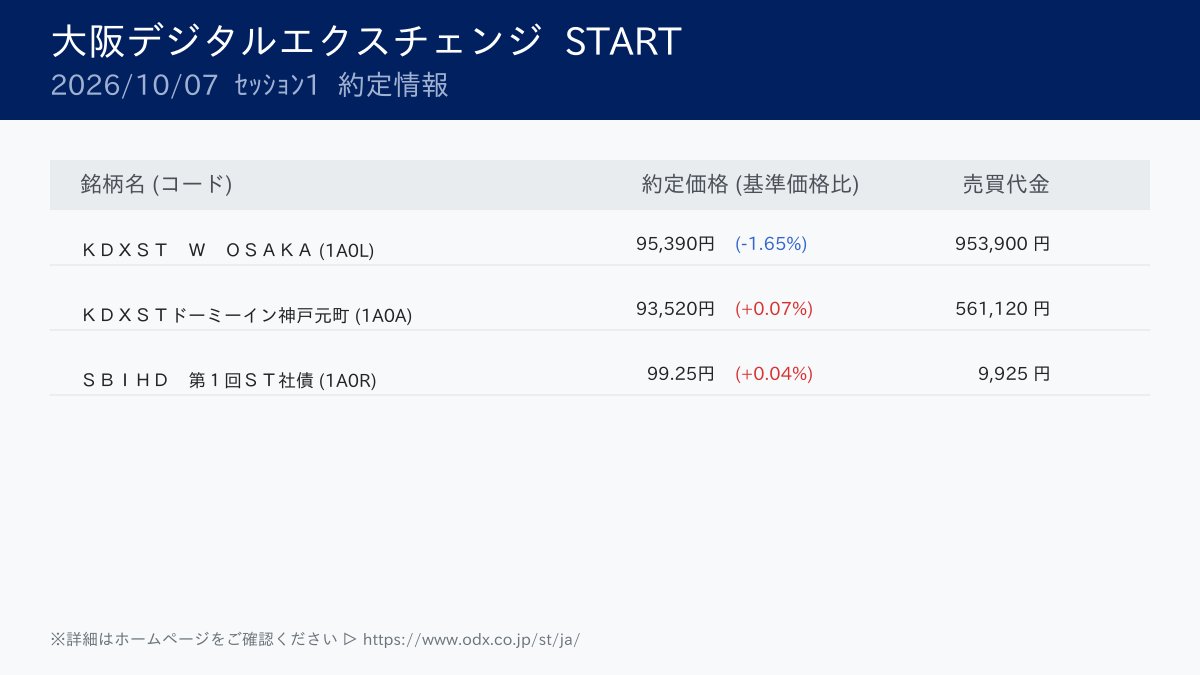
Task: Click the 大阪デジタルエクスチェンジ START title
Action: coord(366,41)
